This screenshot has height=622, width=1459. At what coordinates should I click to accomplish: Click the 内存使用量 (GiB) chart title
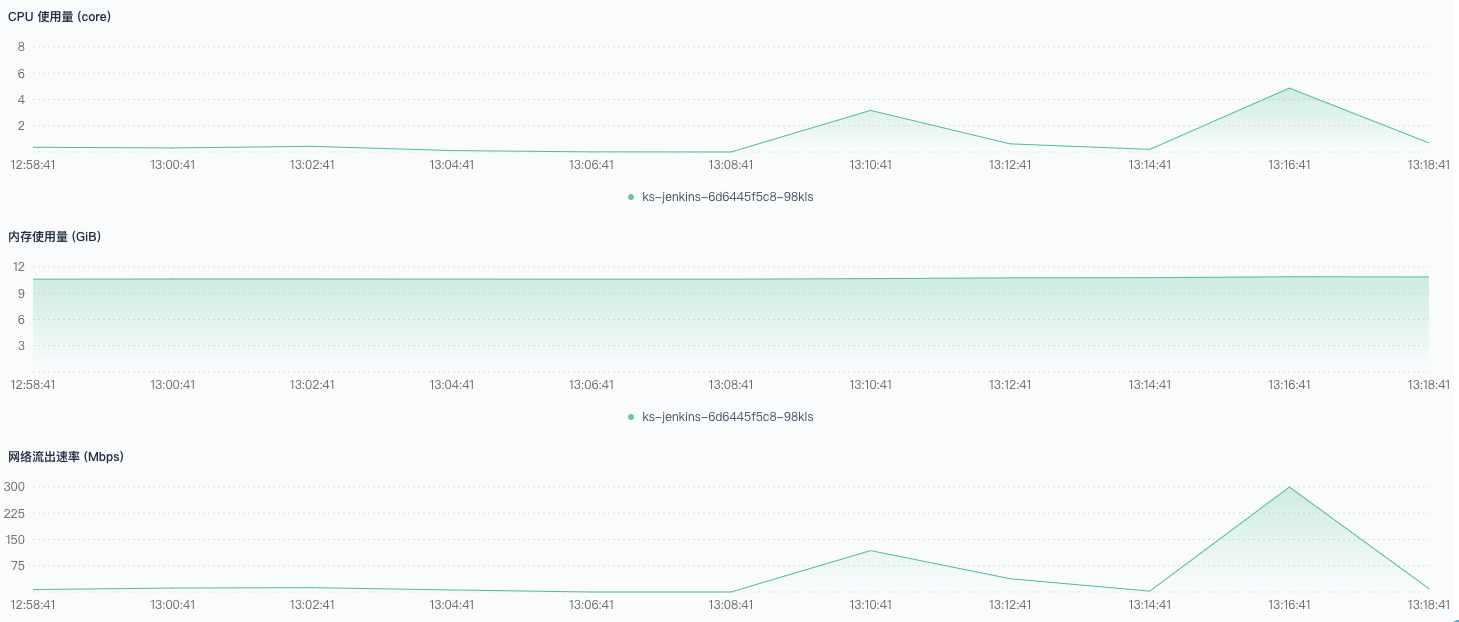tap(55, 237)
